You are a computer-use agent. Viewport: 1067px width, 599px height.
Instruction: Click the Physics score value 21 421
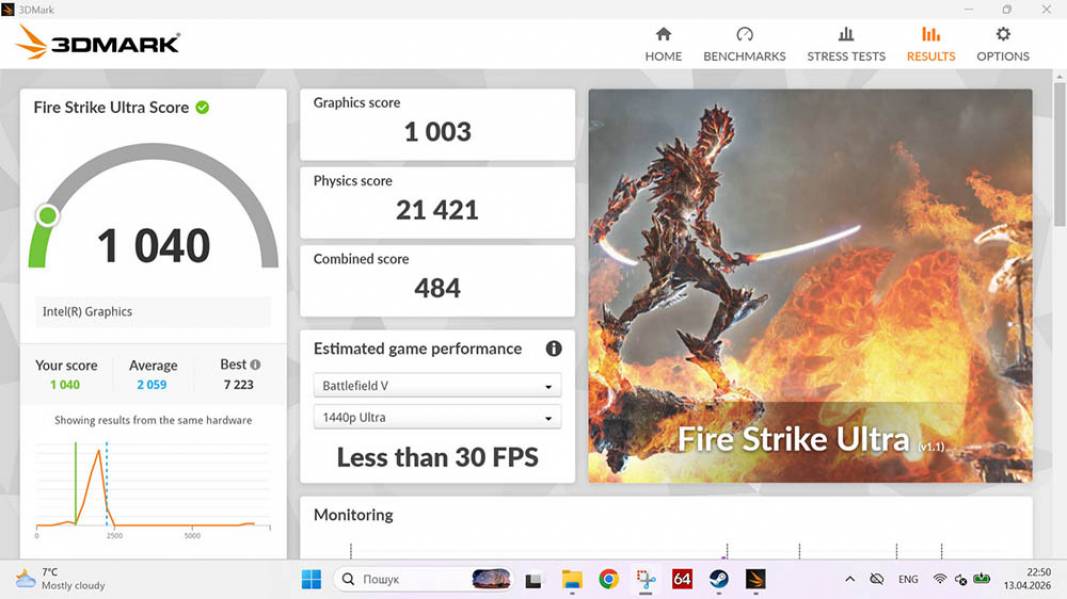[437, 210]
